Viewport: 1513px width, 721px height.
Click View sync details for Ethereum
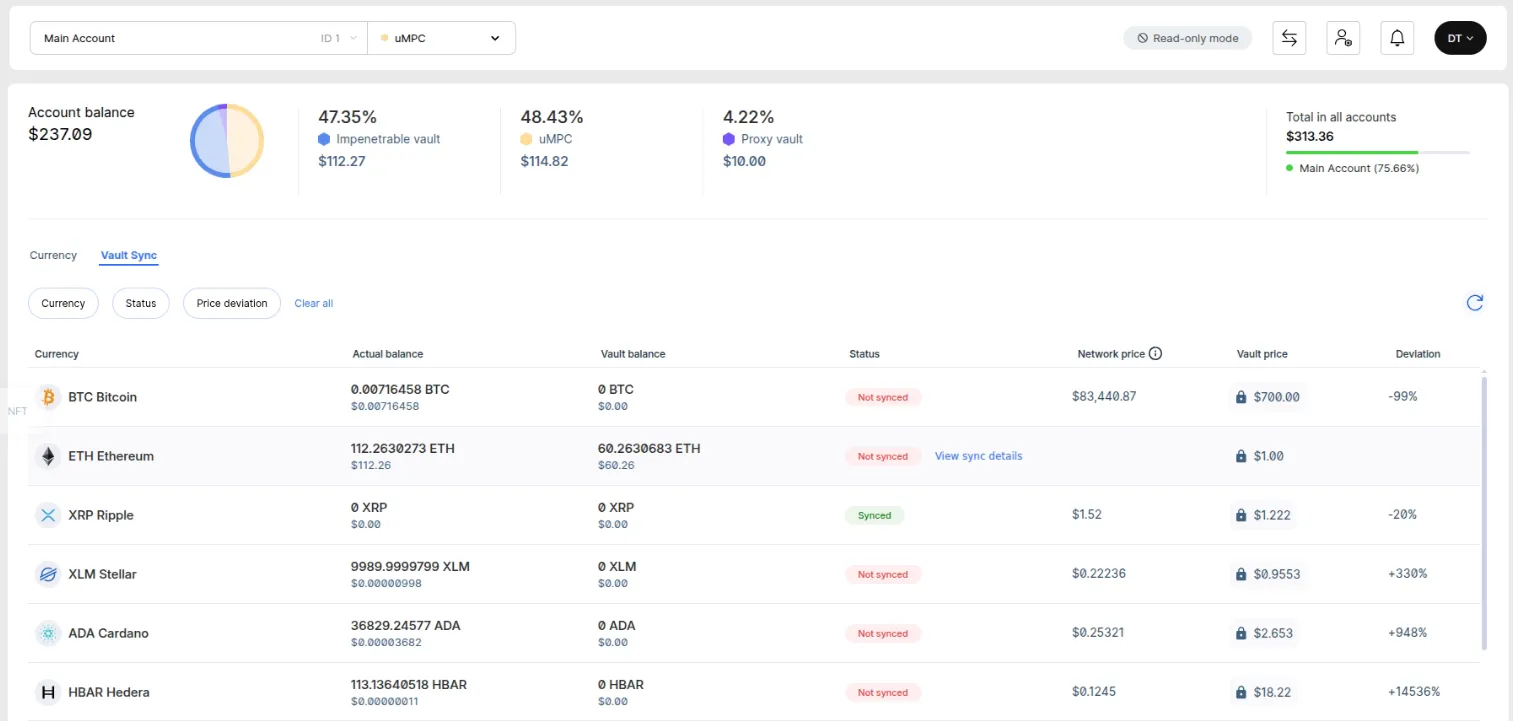(978, 456)
